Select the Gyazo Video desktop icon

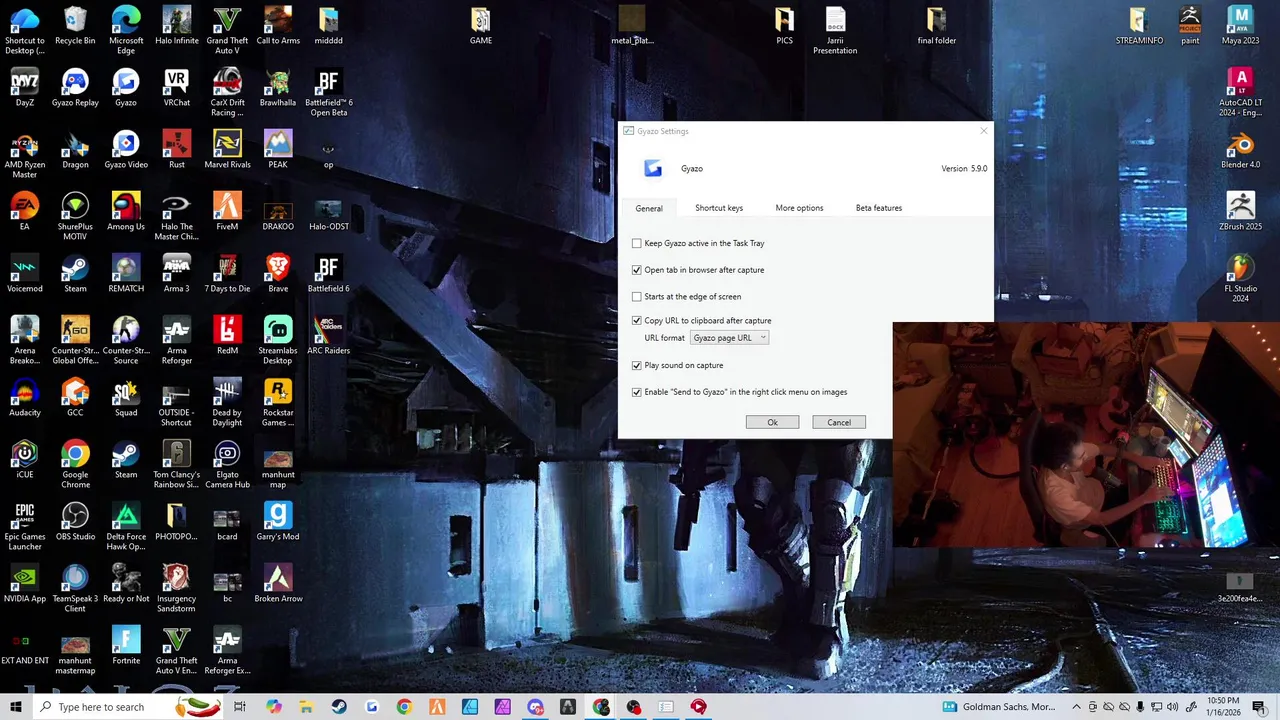pyautogui.click(x=126, y=150)
